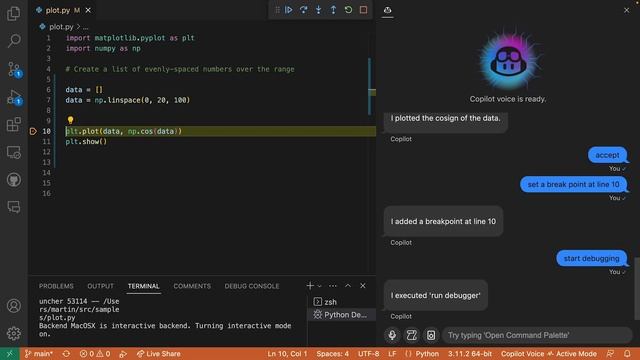Select the 3.11.2 64-bit Python interpreter
The width and height of the screenshot is (640, 360).
tap(470, 354)
